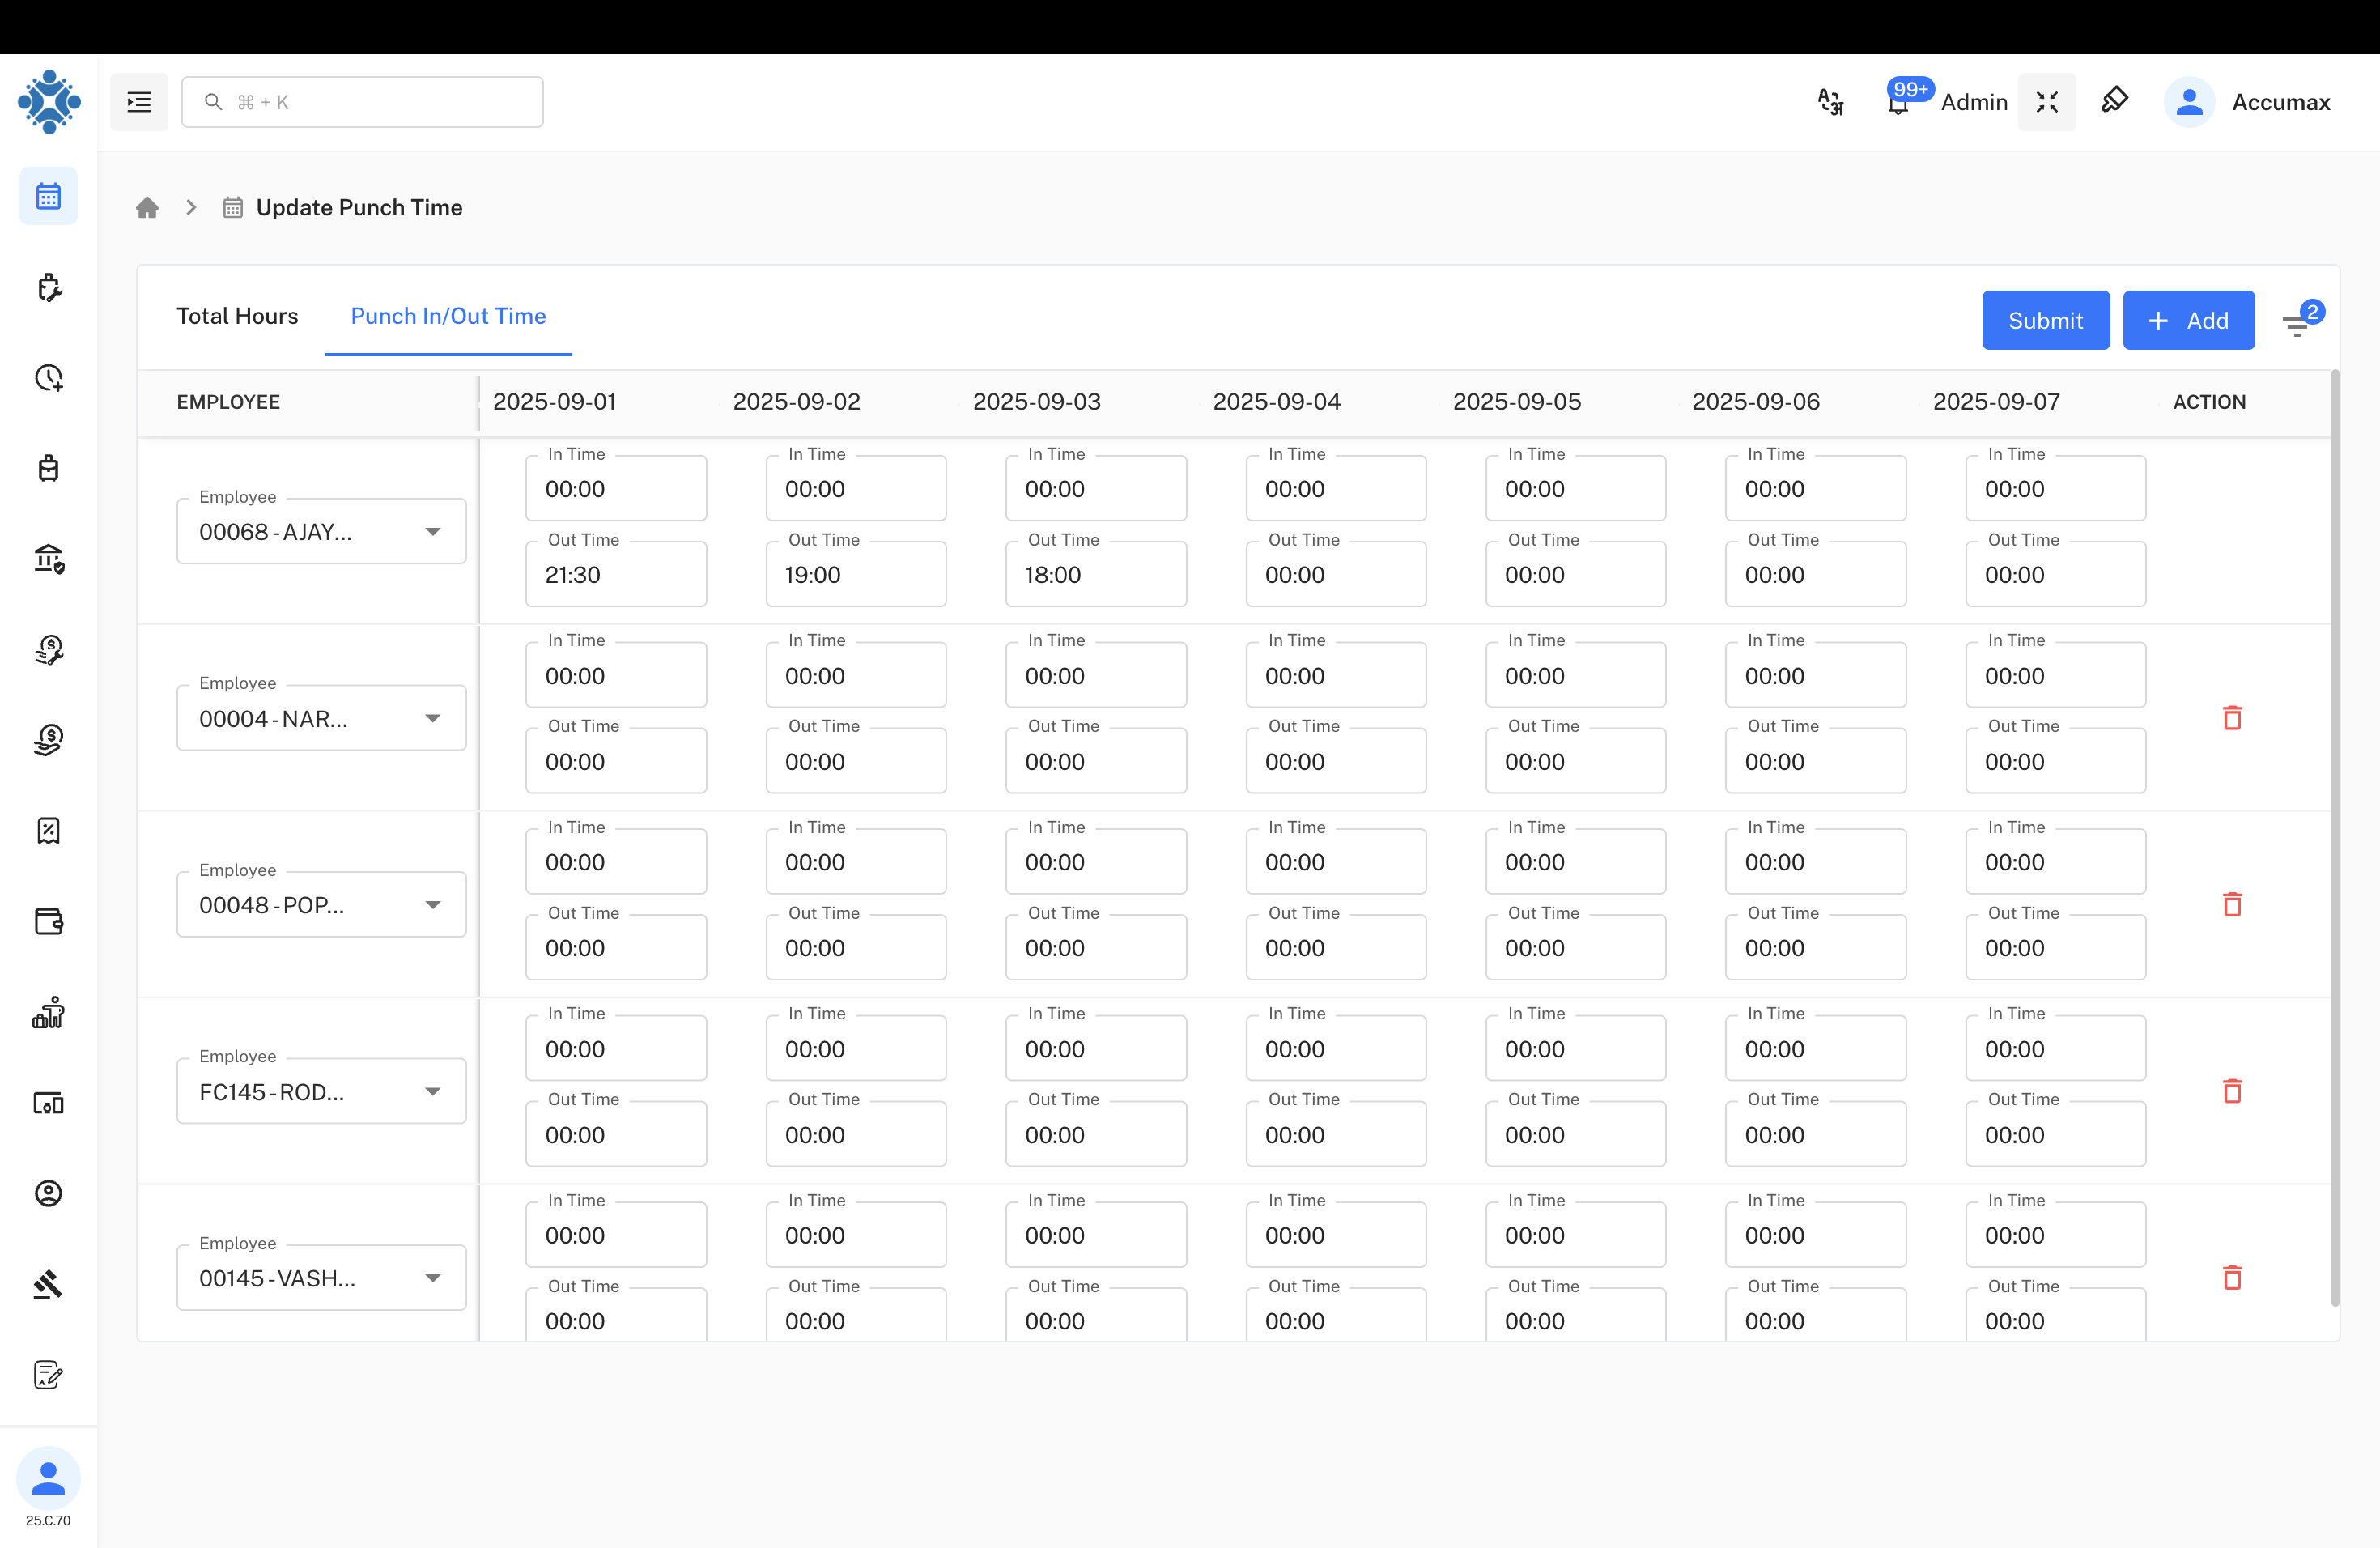Click the Add button
This screenshot has height=1548, width=2380.
pos(2188,320)
